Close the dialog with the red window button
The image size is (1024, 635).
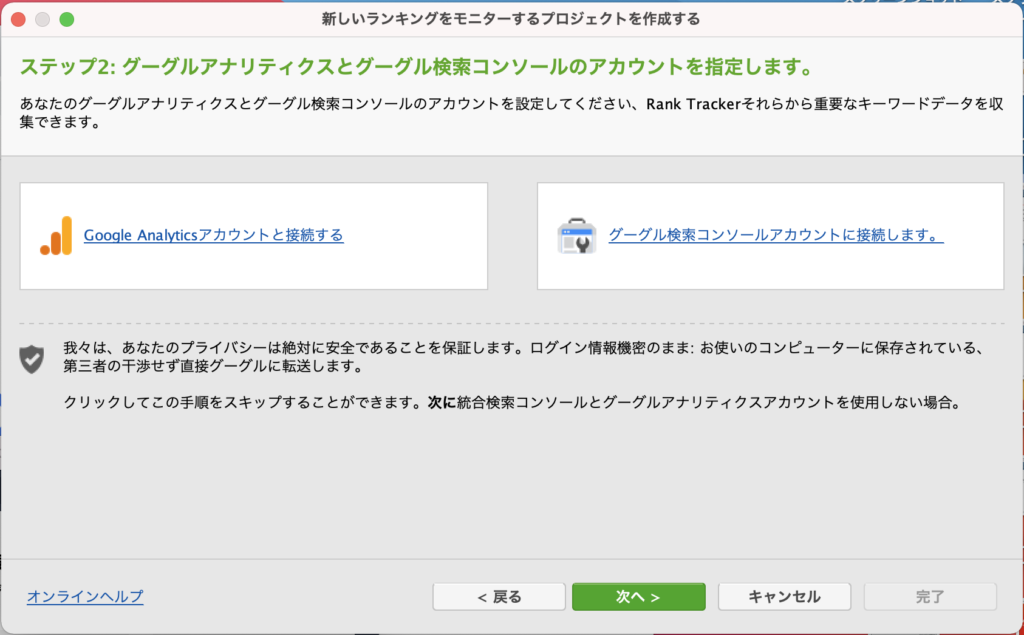pyautogui.click(x=18, y=19)
